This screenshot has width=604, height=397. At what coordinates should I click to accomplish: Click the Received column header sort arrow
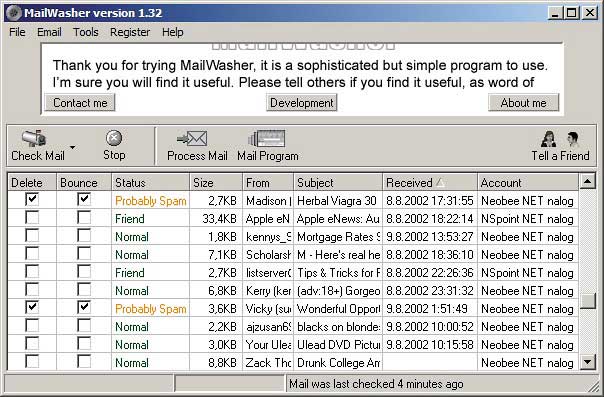pos(441,183)
